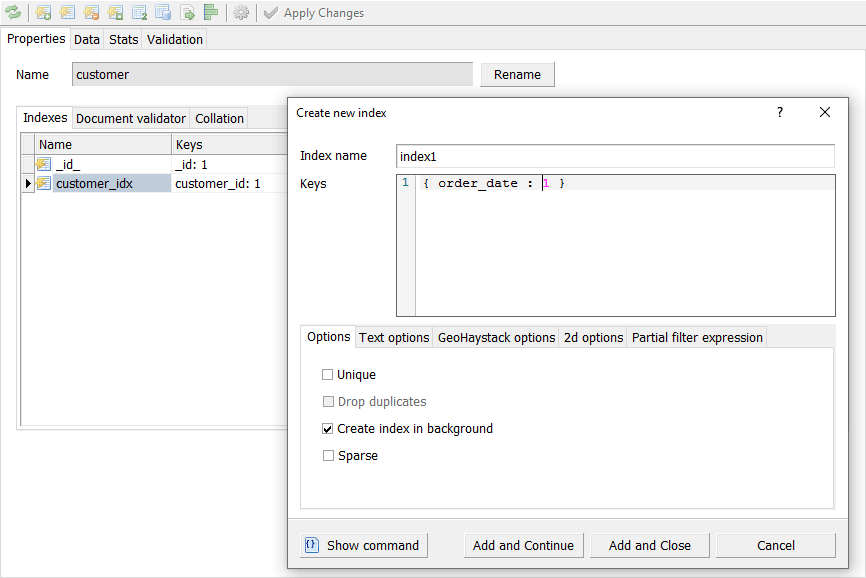Enable the Unique checkbox

(x=328, y=375)
